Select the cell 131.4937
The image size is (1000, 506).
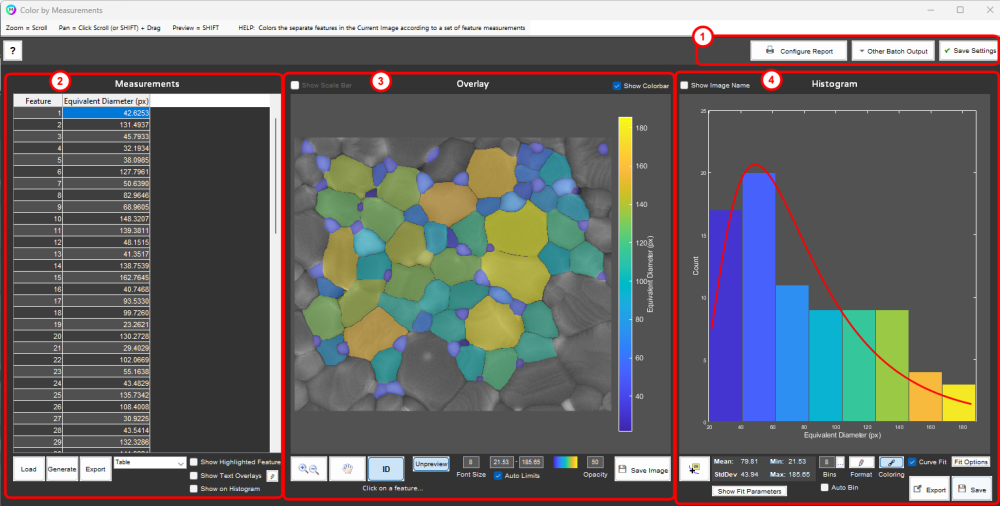107,124
